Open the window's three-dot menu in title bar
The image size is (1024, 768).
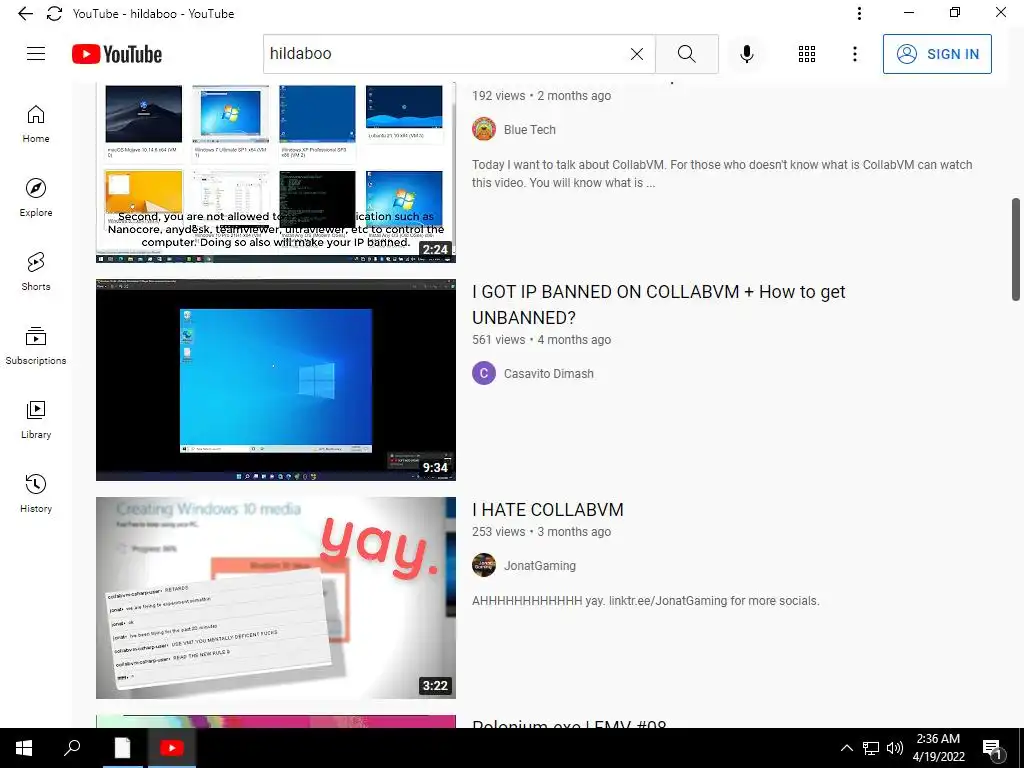point(859,13)
